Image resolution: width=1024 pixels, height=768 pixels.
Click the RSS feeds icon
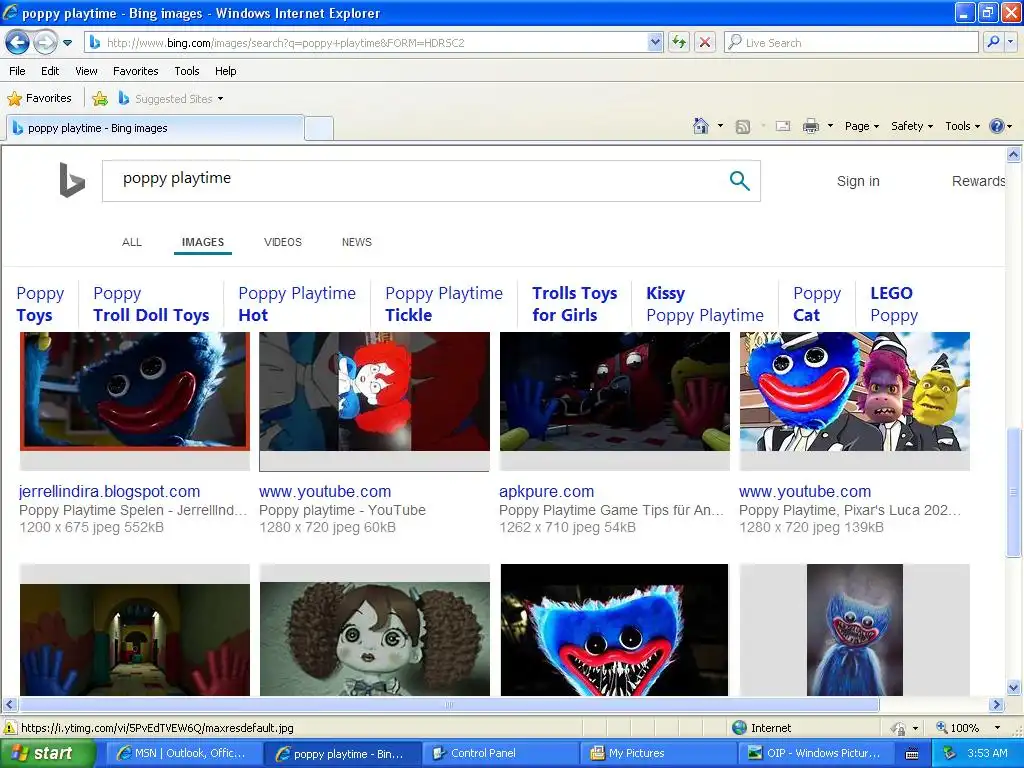click(743, 127)
